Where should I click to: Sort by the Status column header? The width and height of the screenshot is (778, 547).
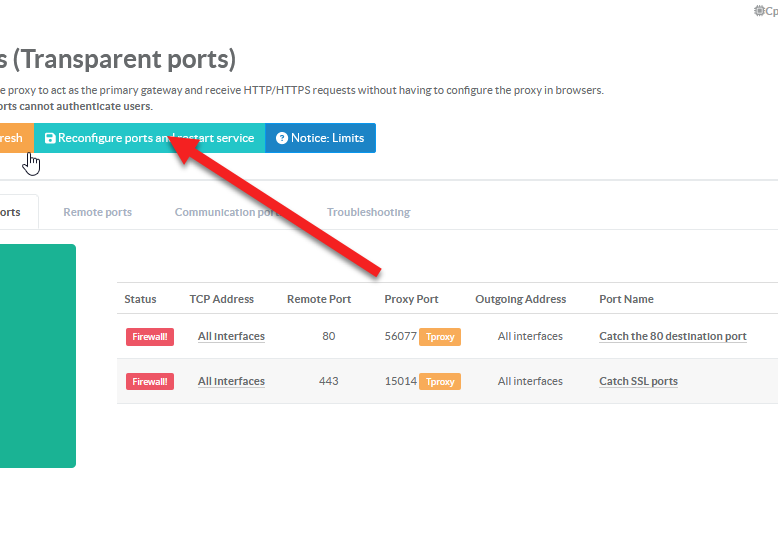(140, 299)
